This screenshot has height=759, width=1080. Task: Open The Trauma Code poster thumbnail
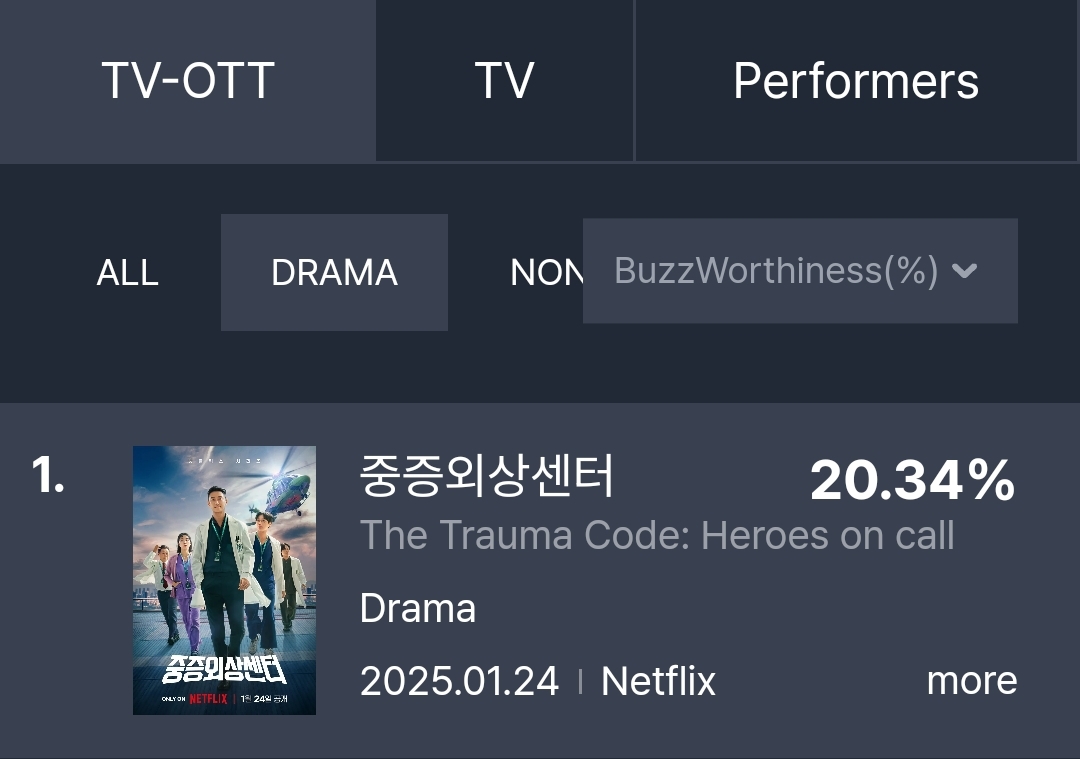pyautogui.click(x=224, y=580)
